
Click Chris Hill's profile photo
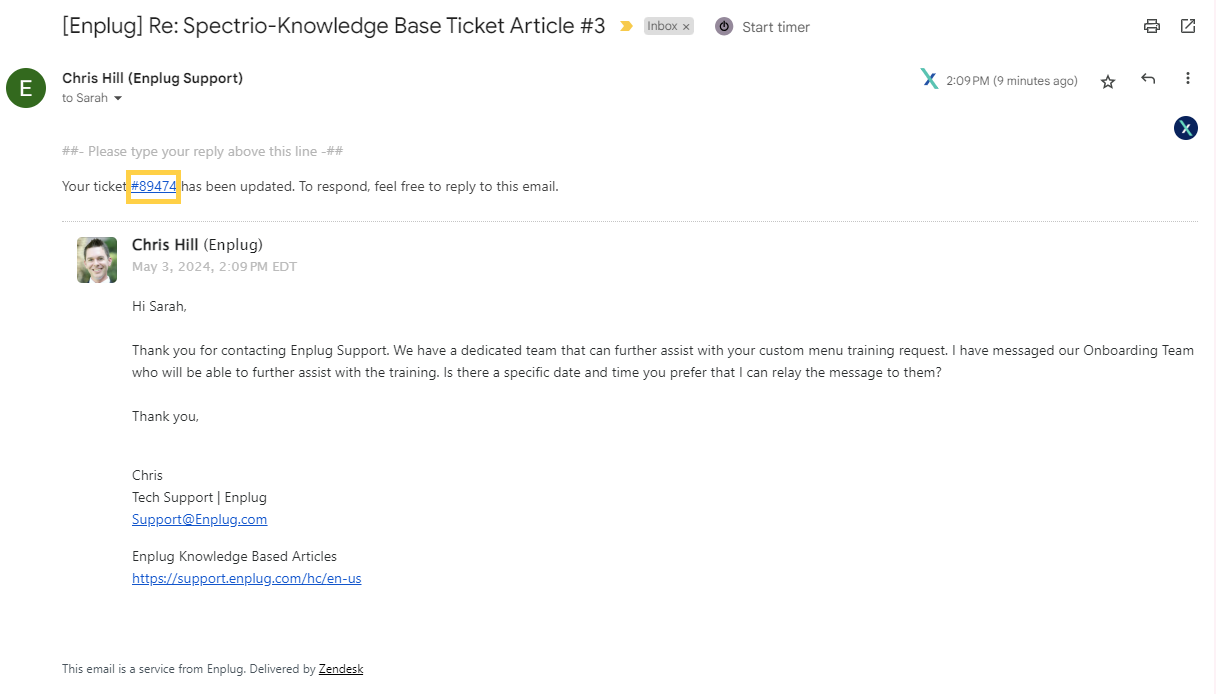[97, 260]
